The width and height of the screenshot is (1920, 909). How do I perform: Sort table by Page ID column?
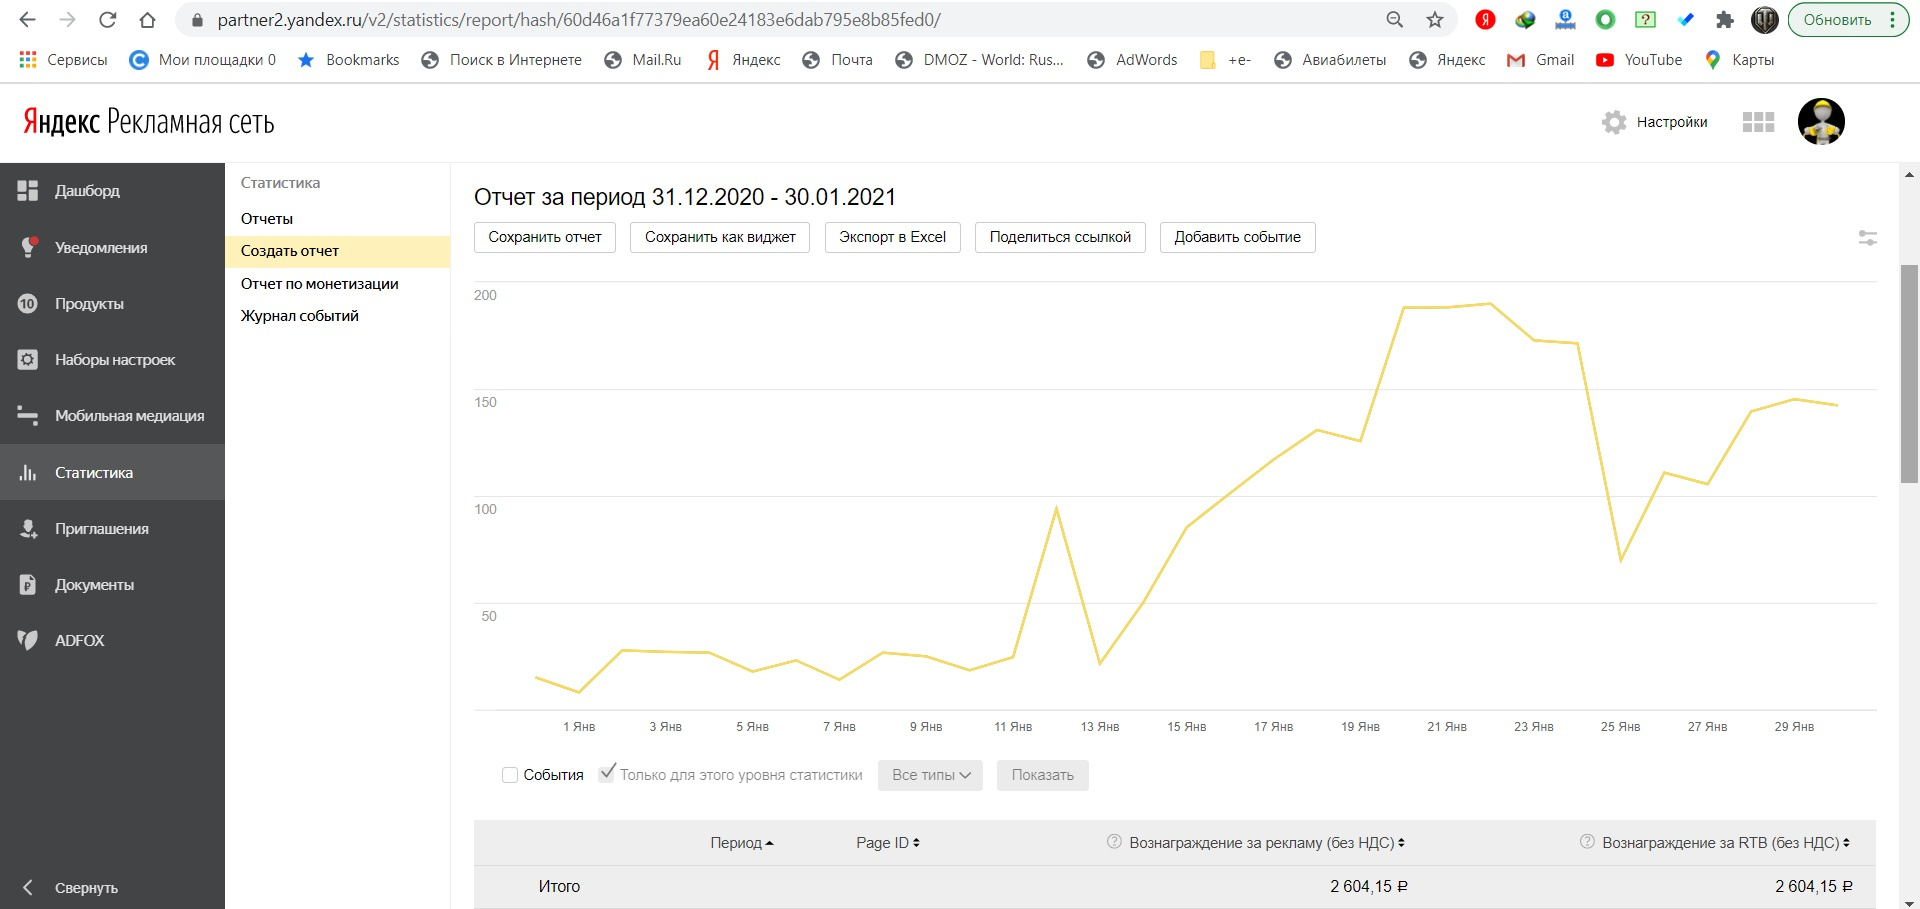(x=888, y=843)
